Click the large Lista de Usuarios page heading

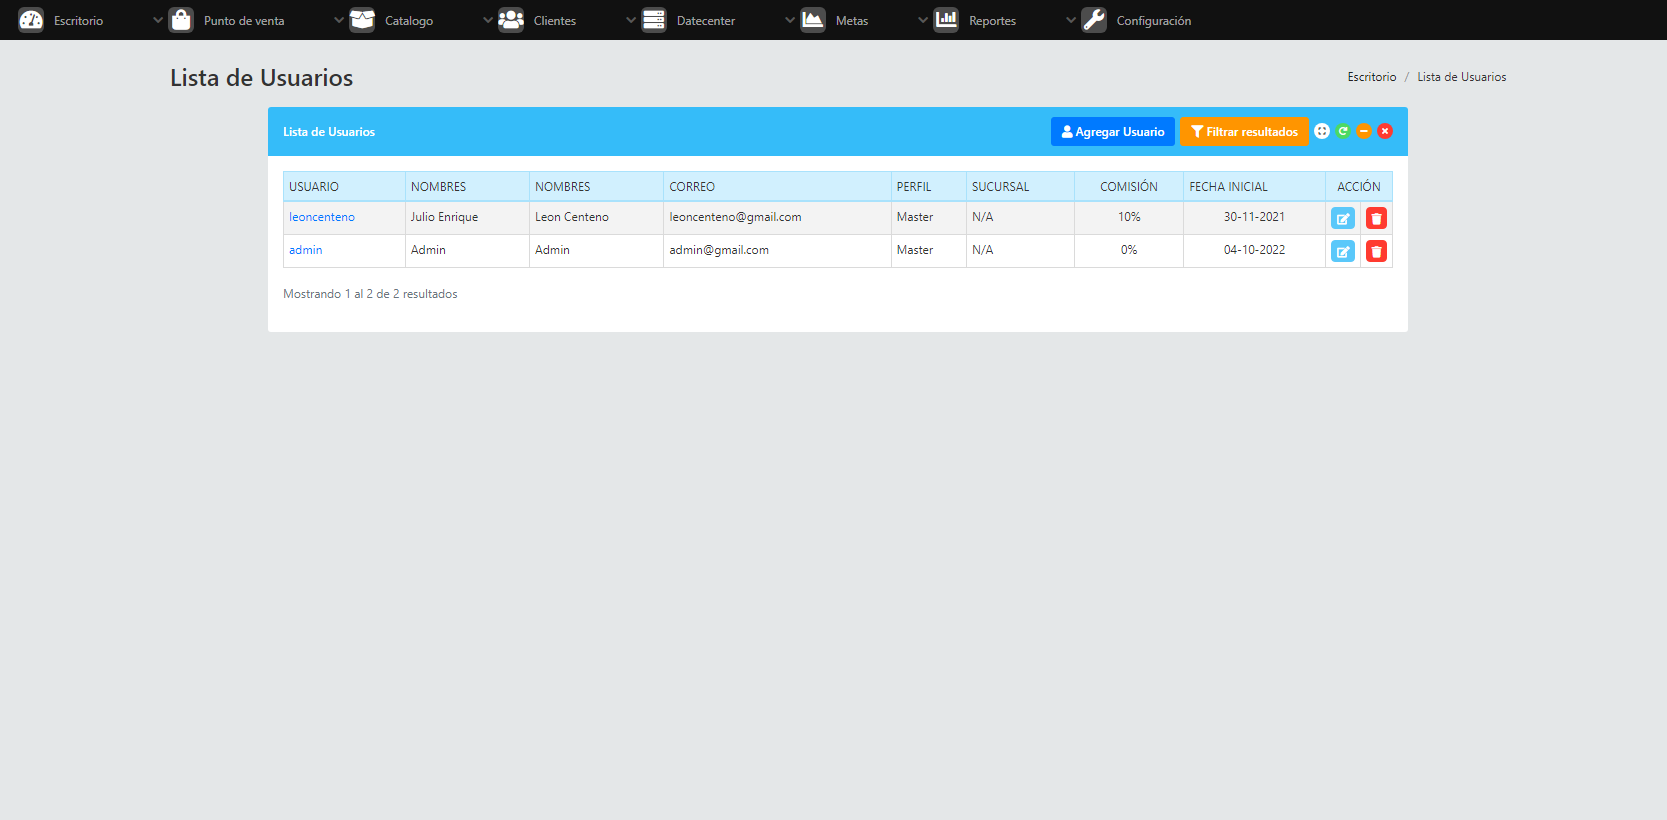261,78
